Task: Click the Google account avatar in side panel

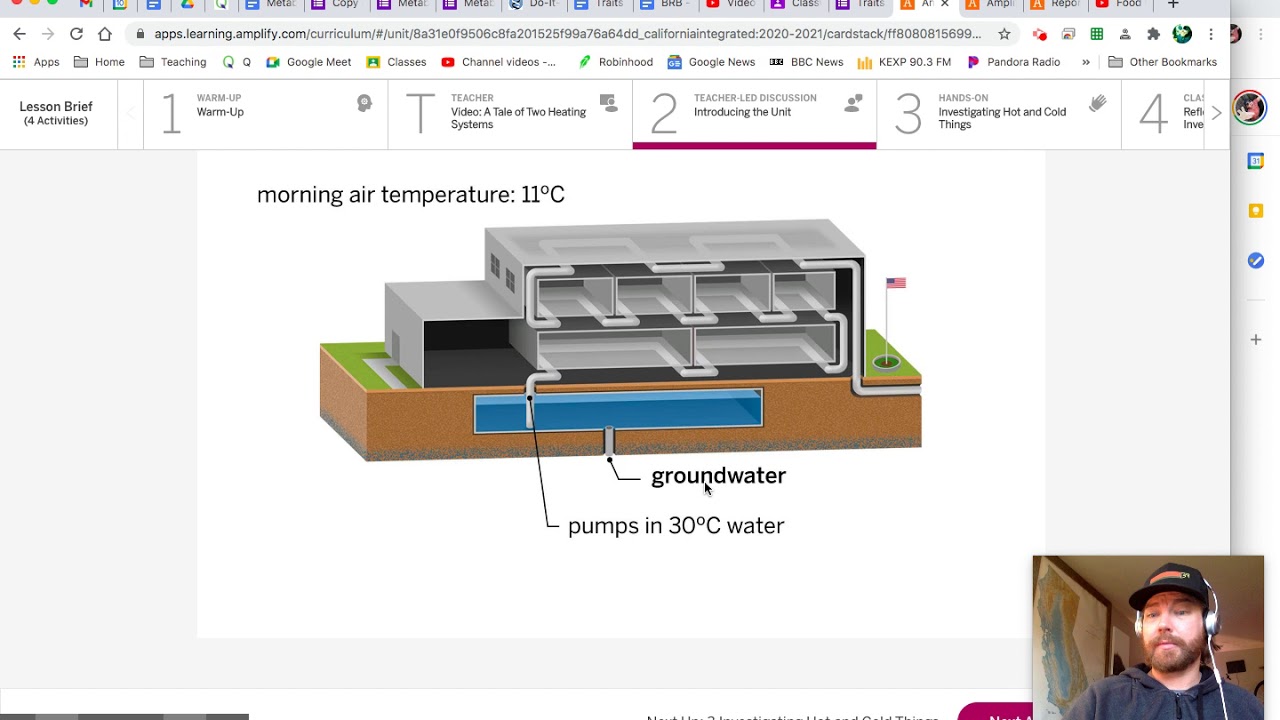Action: point(1249,107)
